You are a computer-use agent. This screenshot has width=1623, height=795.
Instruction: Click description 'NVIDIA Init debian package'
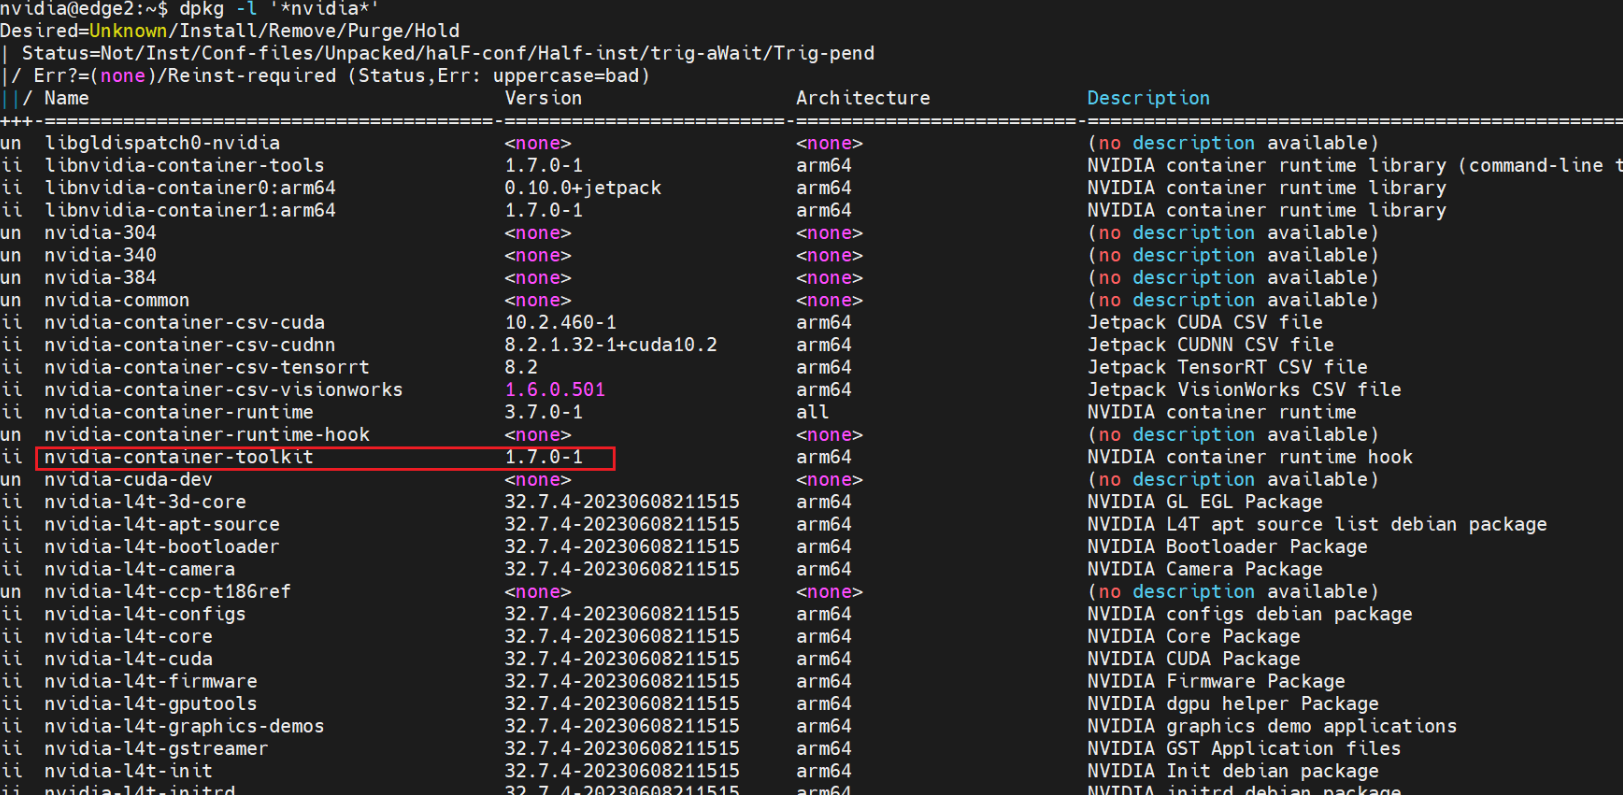pos(1233,771)
